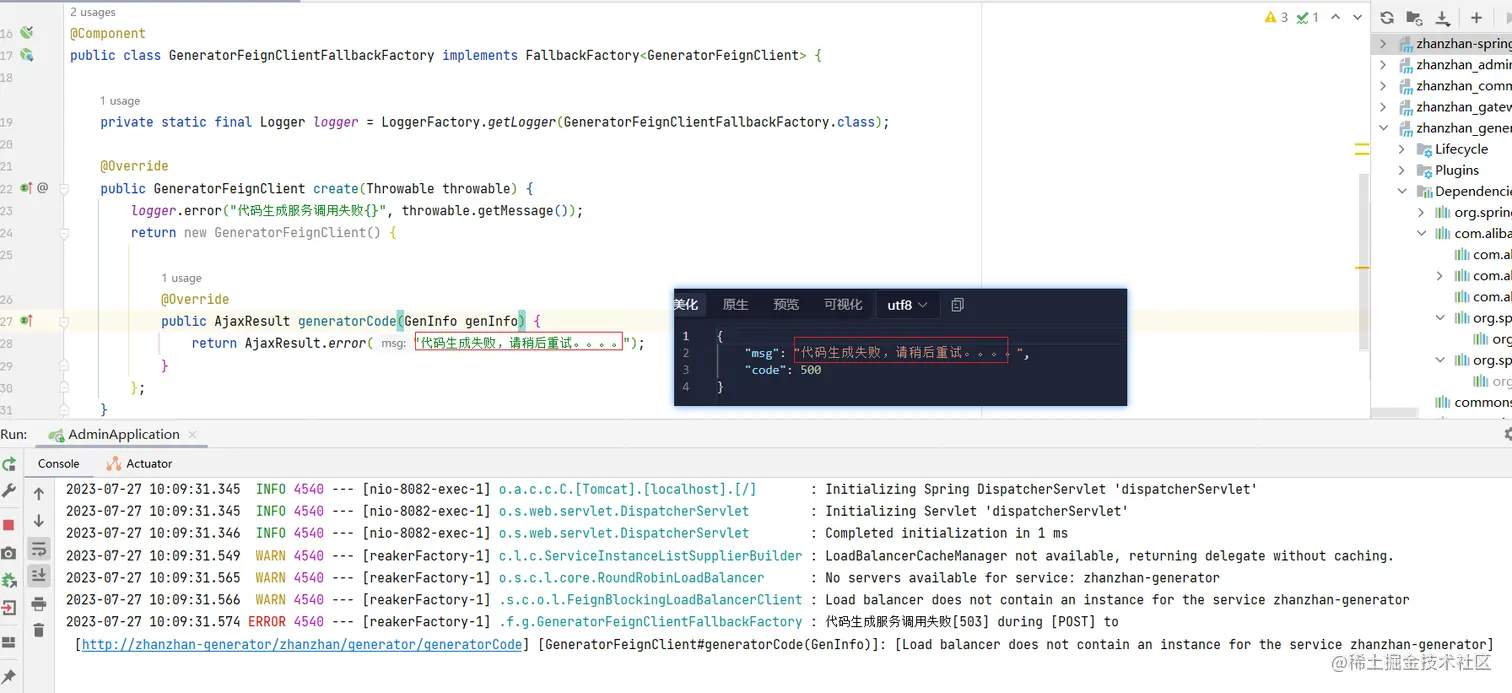The width and height of the screenshot is (1512, 693).
Task: Select 可视化 tab in JSON viewer
Action: [x=843, y=305]
